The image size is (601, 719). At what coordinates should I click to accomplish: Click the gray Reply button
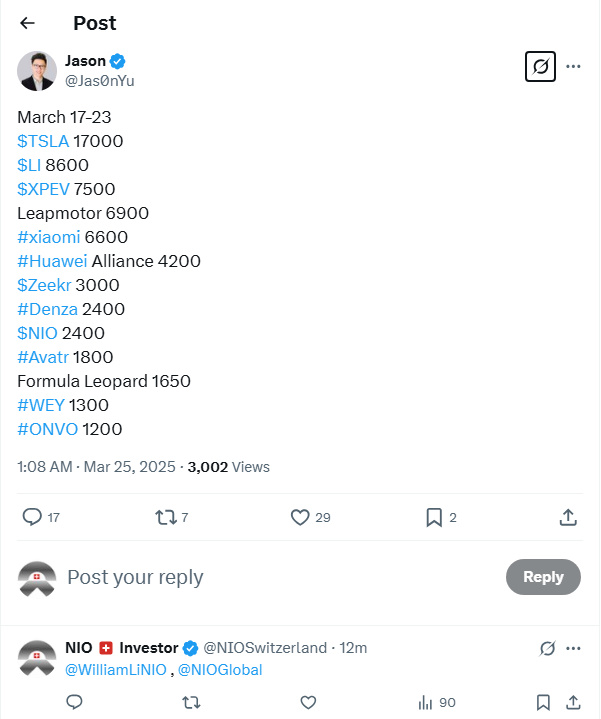[543, 577]
